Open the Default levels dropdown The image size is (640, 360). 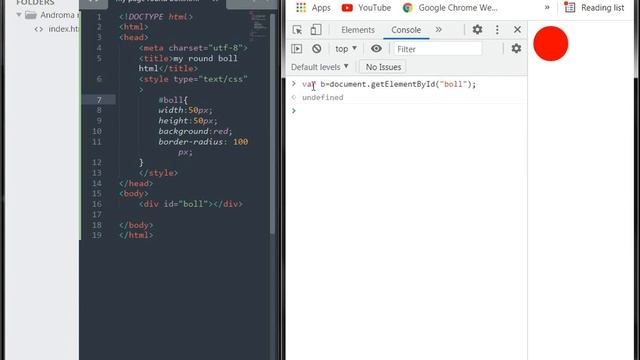point(320,67)
